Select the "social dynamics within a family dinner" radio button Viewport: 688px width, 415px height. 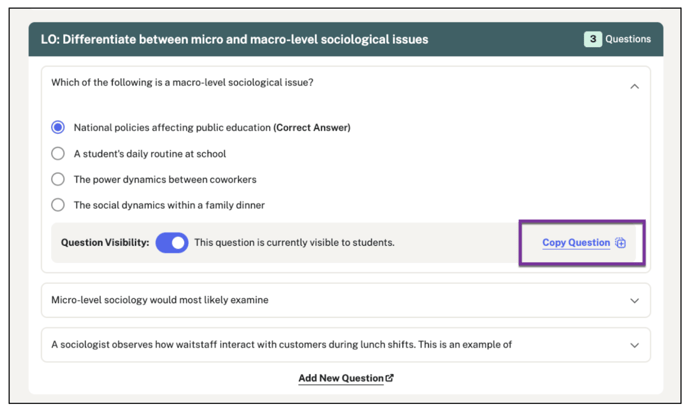pos(58,205)
